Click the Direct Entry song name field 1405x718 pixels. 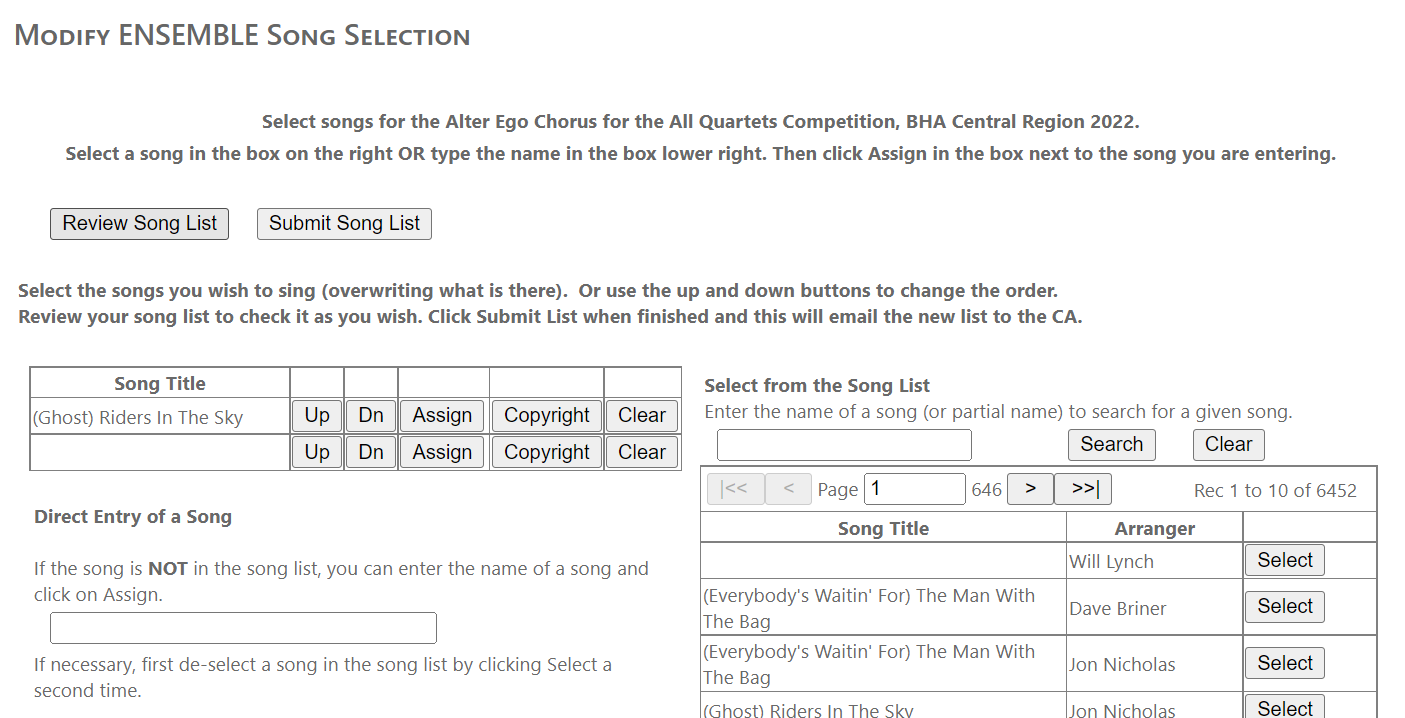pyautogui.click(x=243, y=628)
